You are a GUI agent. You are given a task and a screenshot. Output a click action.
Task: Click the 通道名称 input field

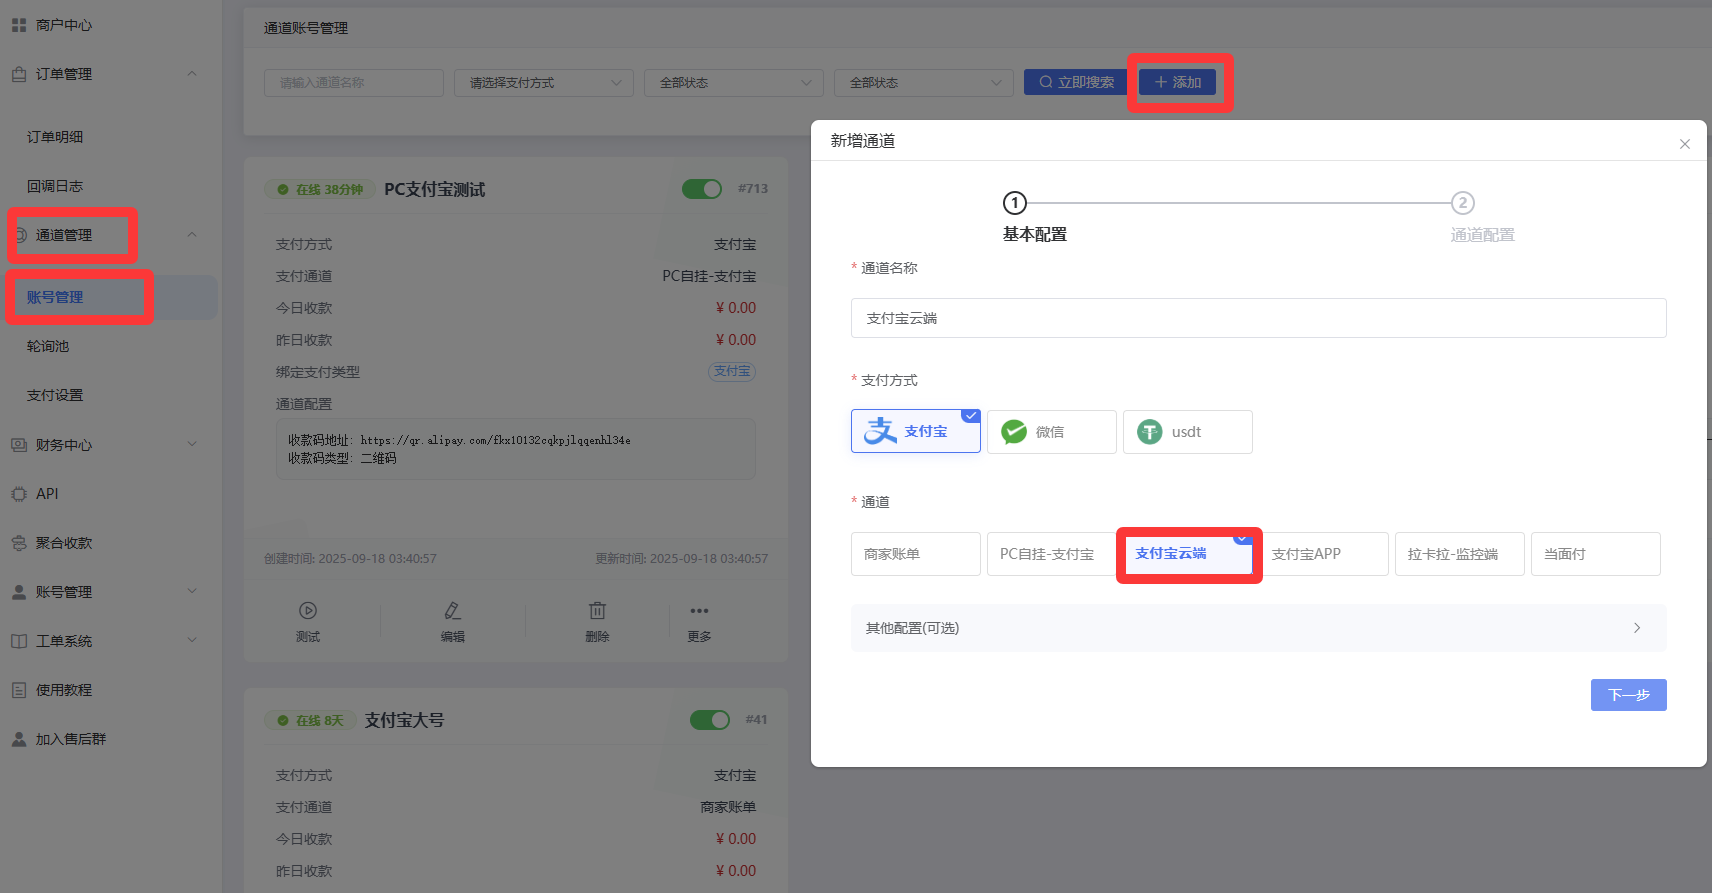(1258, 318)
